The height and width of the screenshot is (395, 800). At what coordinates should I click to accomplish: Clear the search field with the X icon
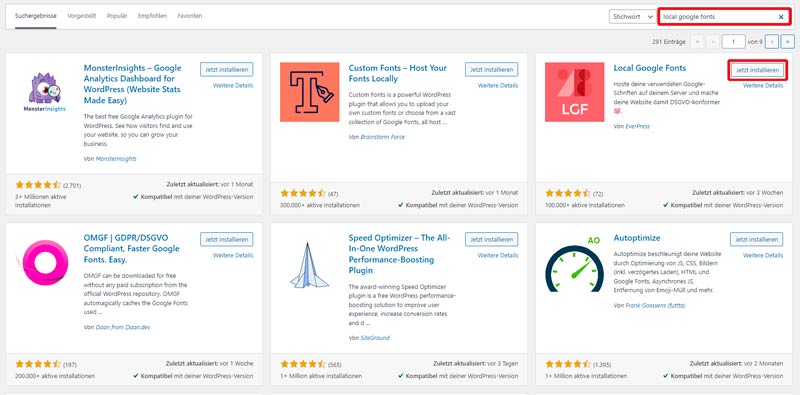click(781, 17)
